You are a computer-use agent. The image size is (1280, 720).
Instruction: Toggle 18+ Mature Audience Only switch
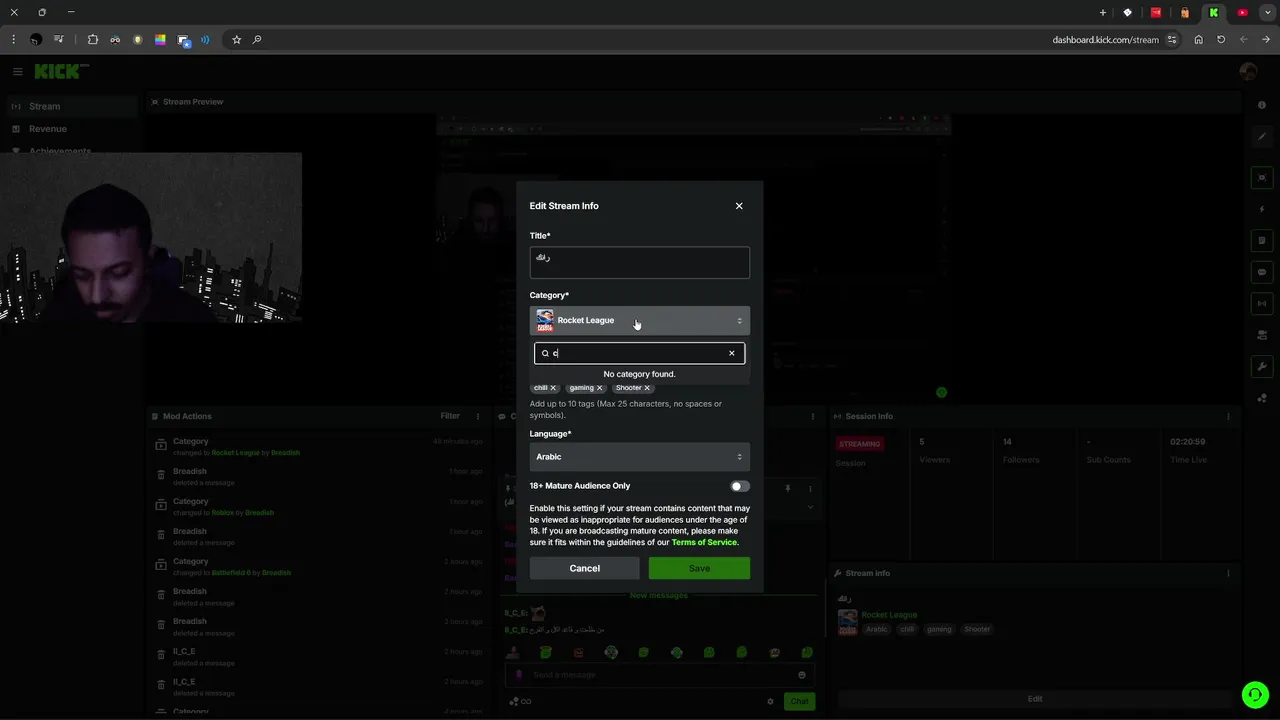point(739,486)
